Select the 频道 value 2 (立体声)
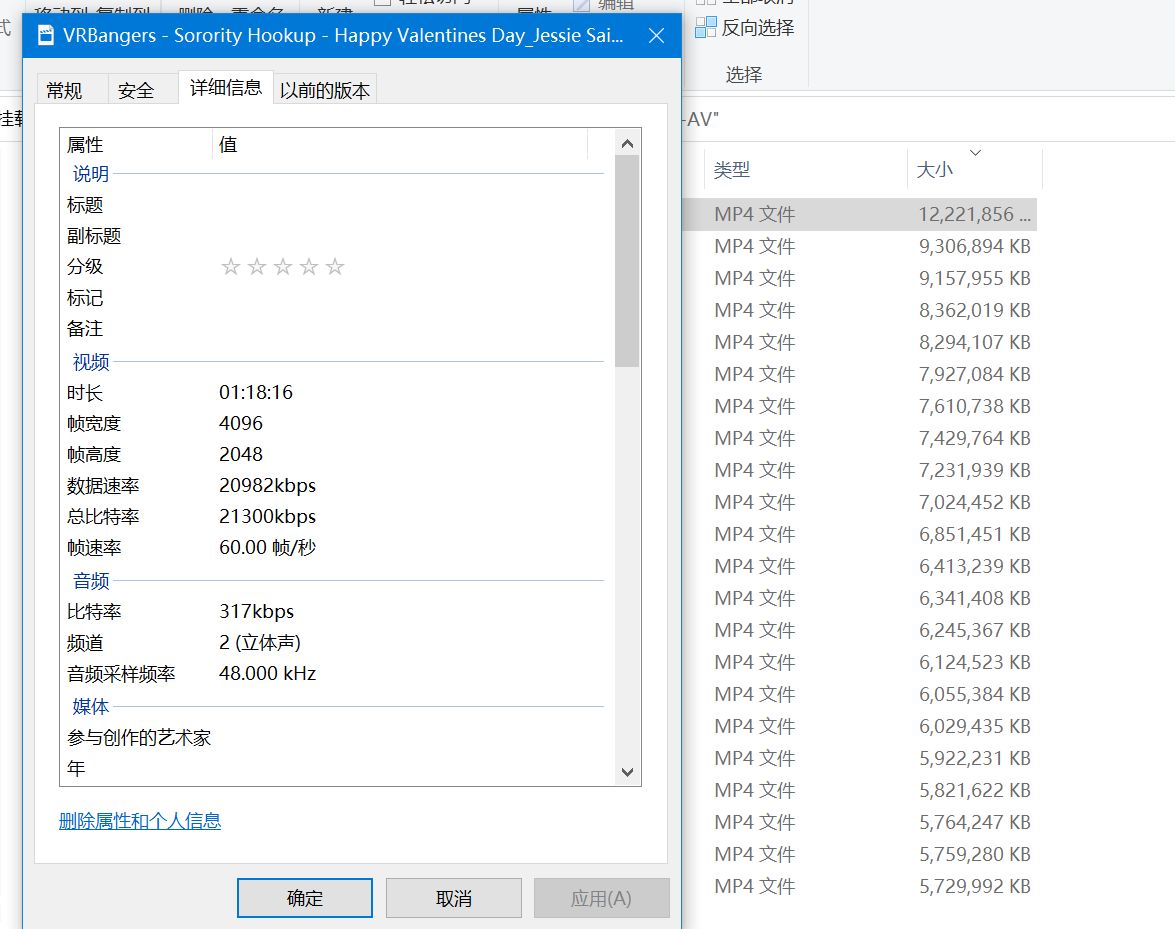Viewport: 1175px width, 929px height. [x=260, y=643]
